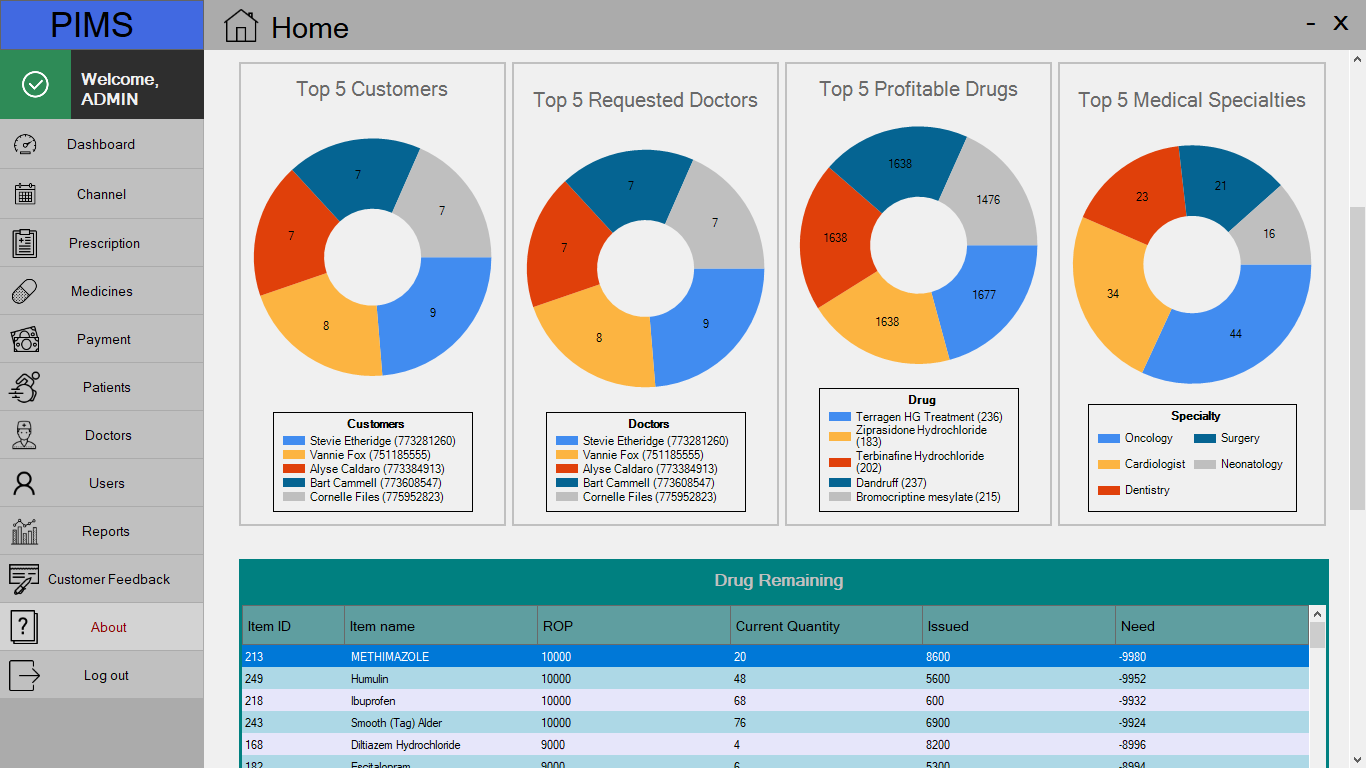The height and width of the screenshot is (768, 1366).
Task: Open Payment using the money icon
Action: point(25,338)
